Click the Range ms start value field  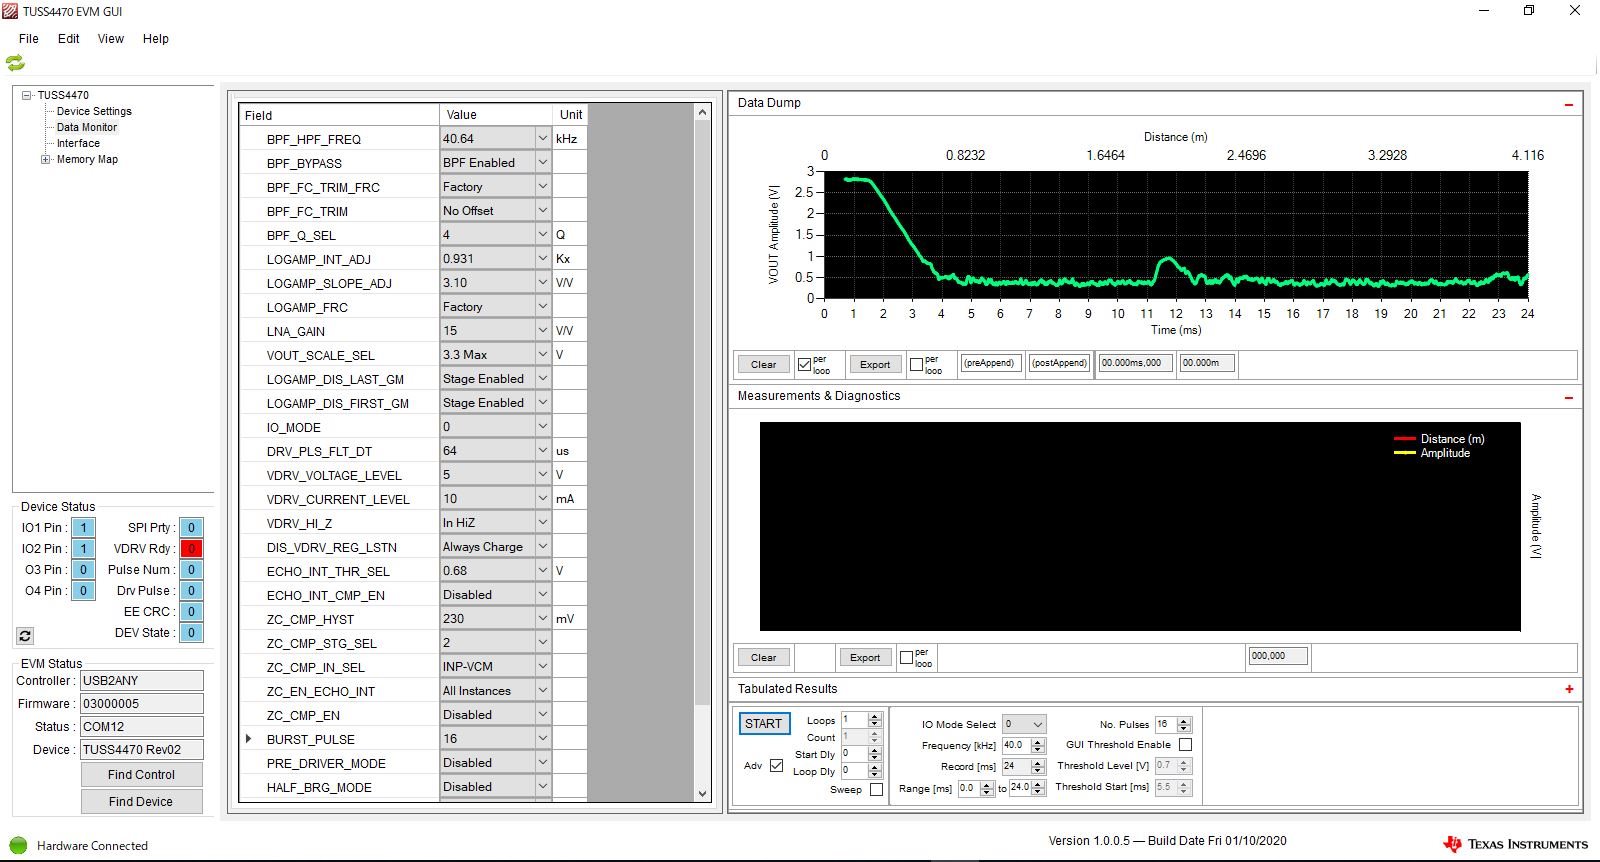pyautogui.click(x=968, y=788)
